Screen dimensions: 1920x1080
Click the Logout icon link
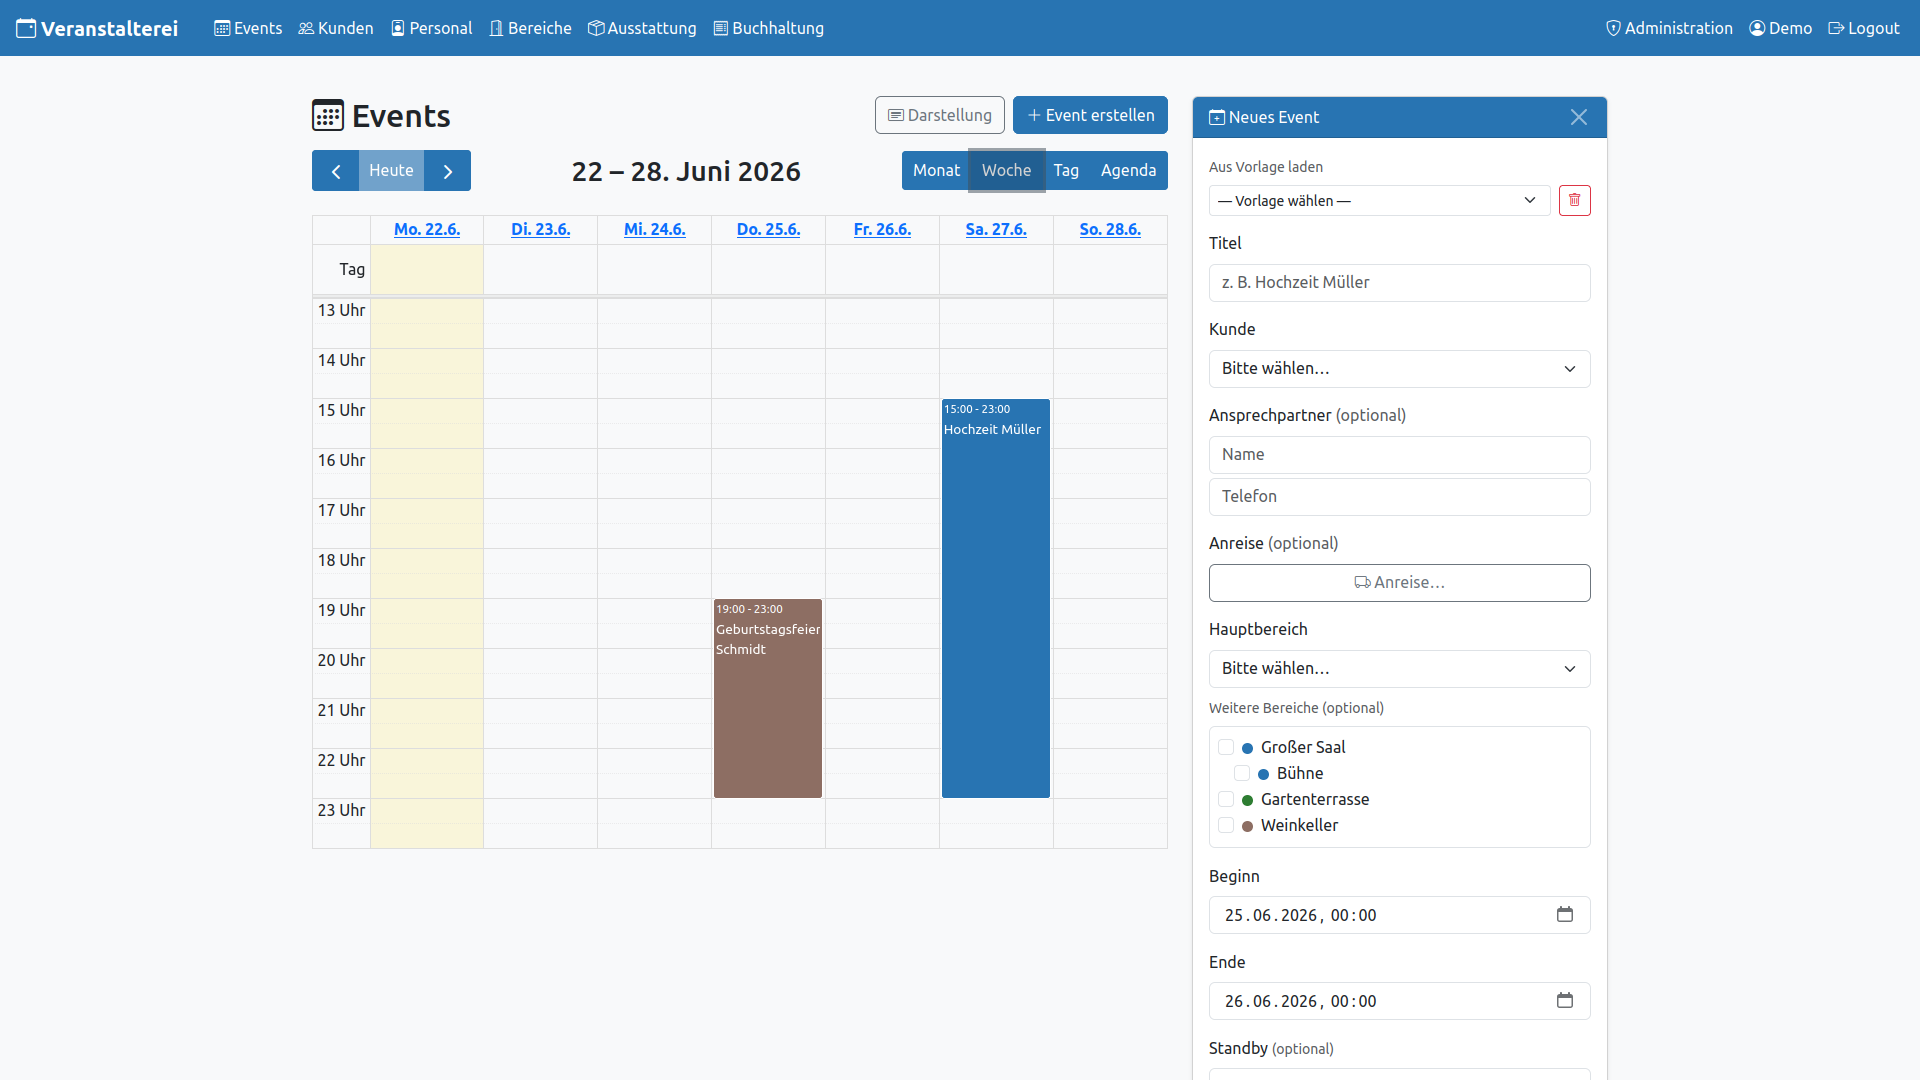1836,28
